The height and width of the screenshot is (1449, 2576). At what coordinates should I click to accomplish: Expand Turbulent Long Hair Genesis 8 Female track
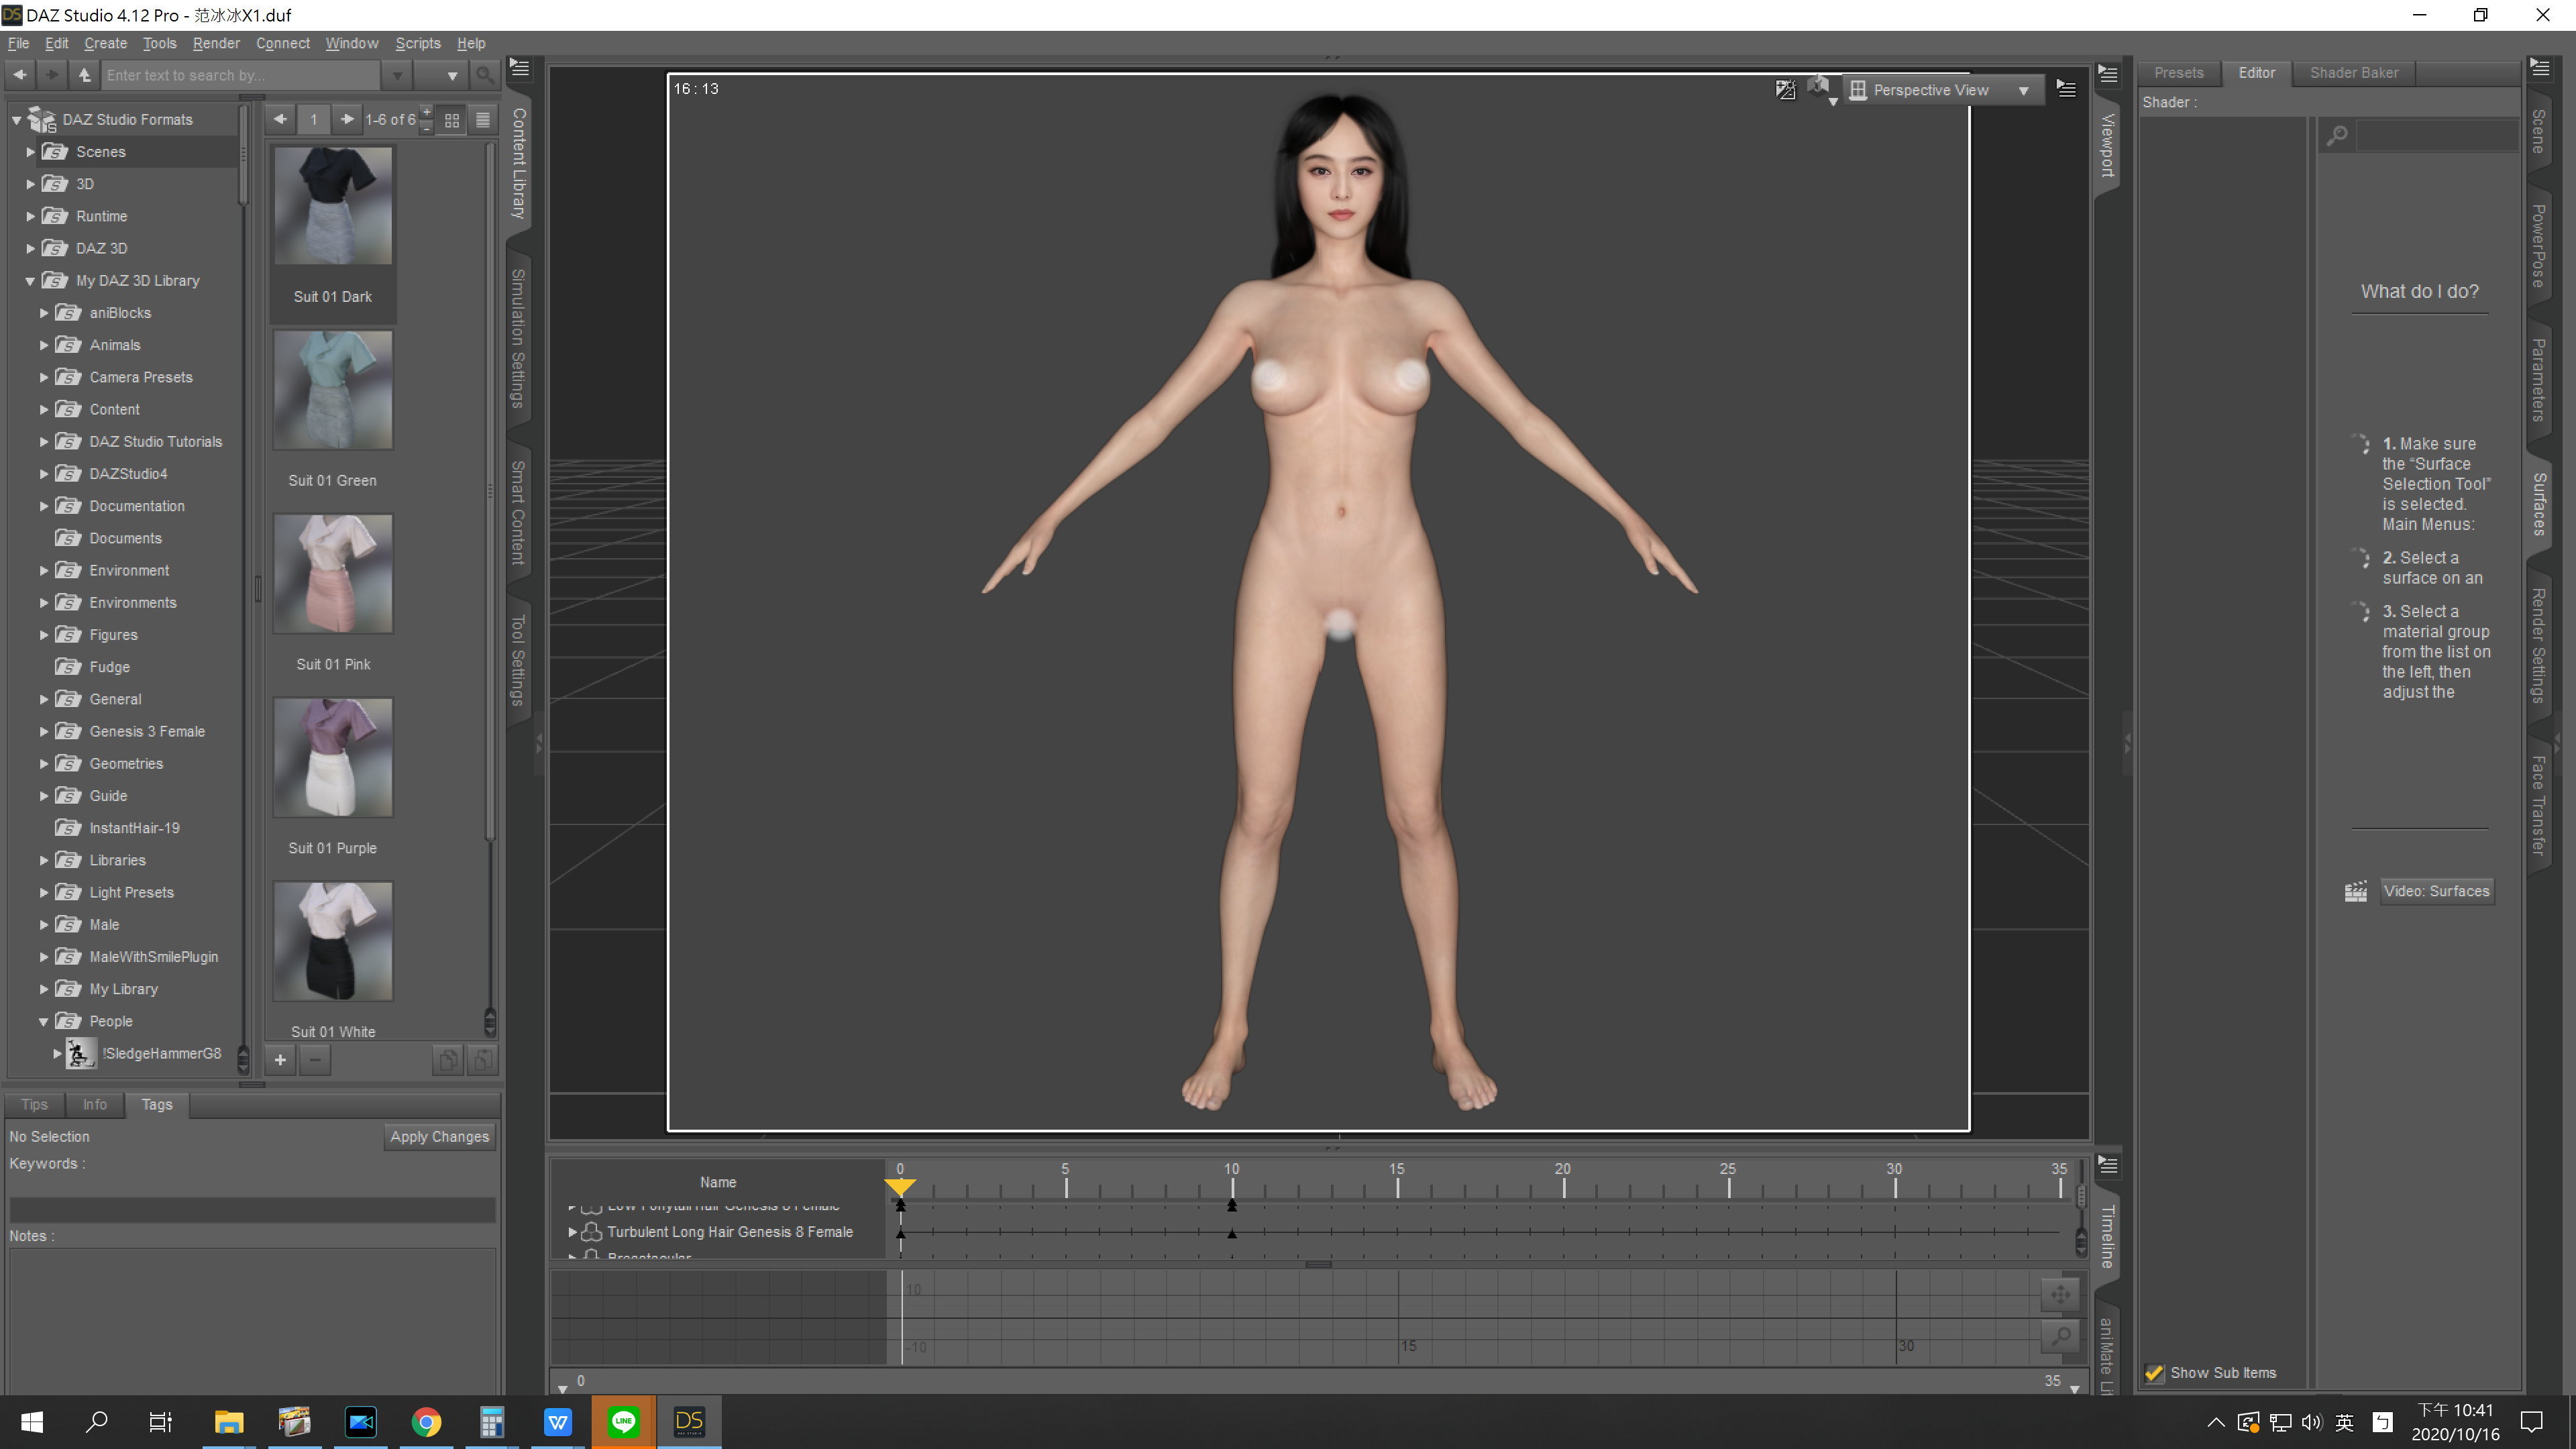[x=572, y=1232]
